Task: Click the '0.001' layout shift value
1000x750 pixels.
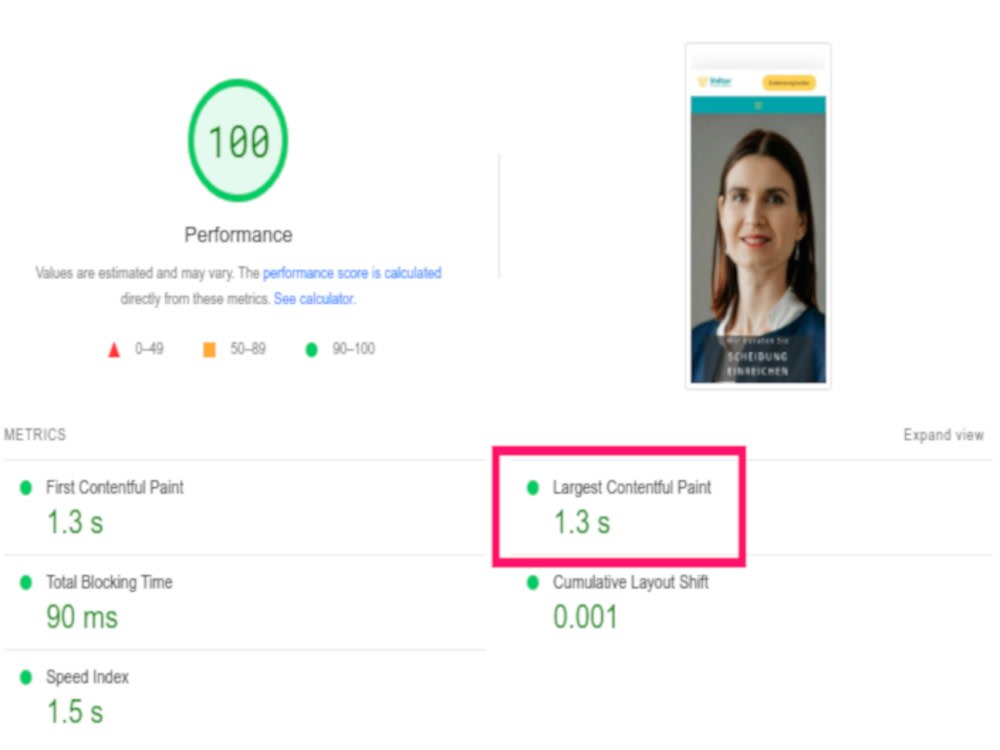Action: tap(585, 617)
